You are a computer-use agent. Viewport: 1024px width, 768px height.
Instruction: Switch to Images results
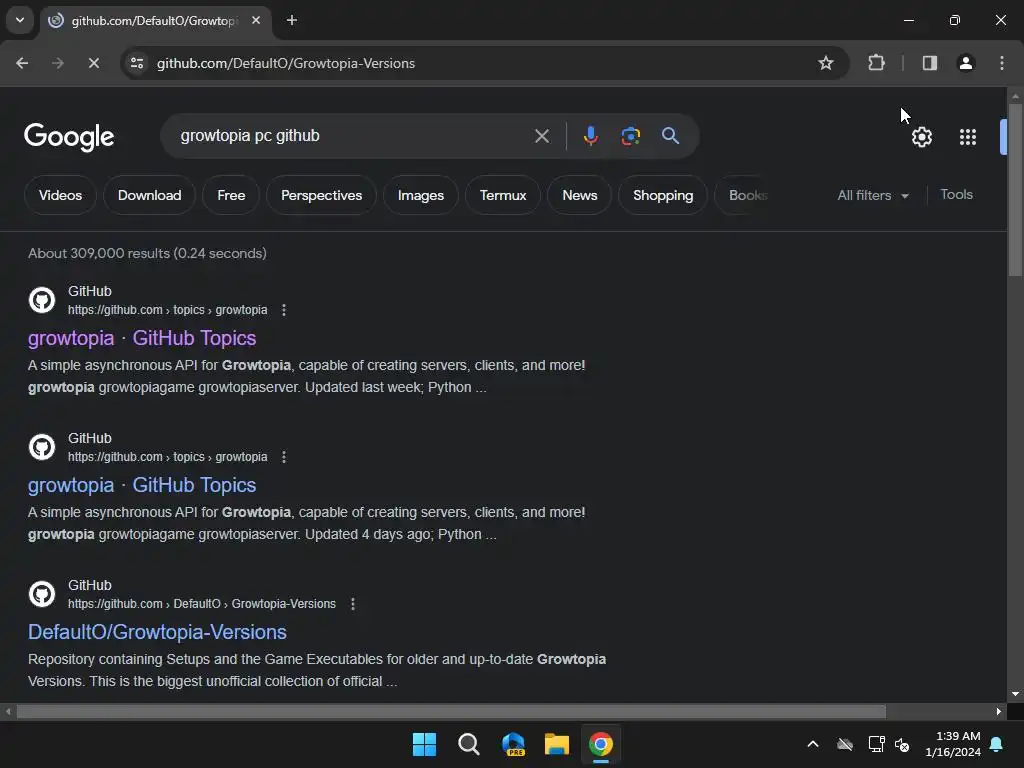click(421, 195)
